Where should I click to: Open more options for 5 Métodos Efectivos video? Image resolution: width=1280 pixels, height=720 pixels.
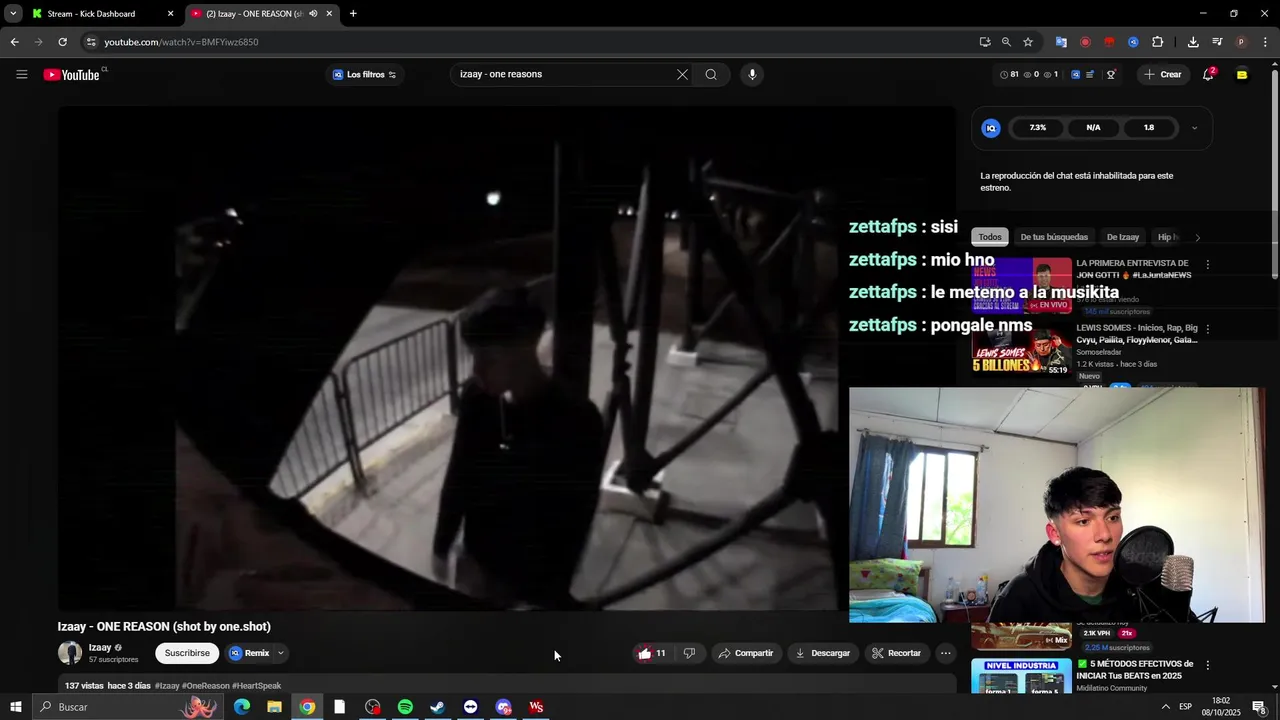point(1208,665)
